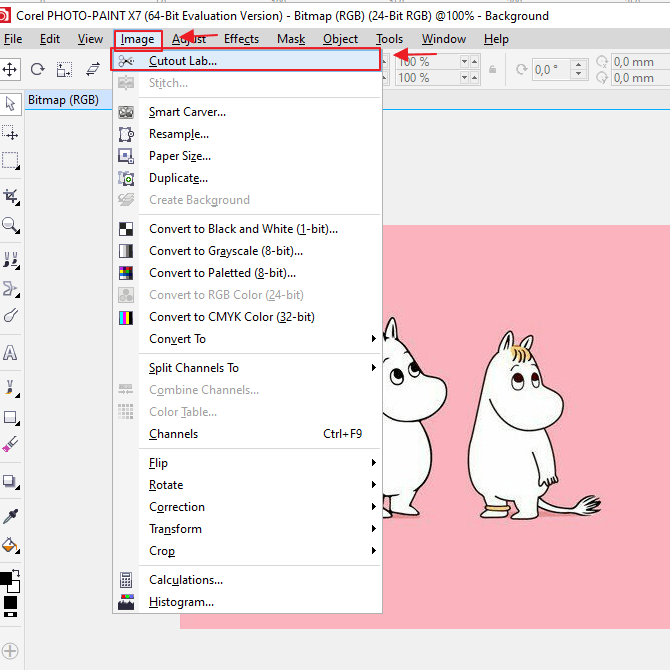Expand the Crop submenu

[246, 551]
